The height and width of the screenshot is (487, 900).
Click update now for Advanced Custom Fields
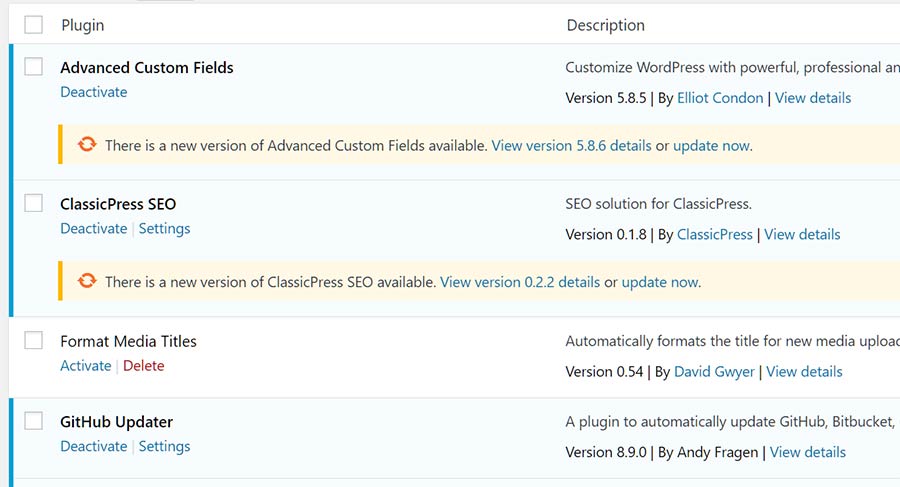(x=711, y=146)
